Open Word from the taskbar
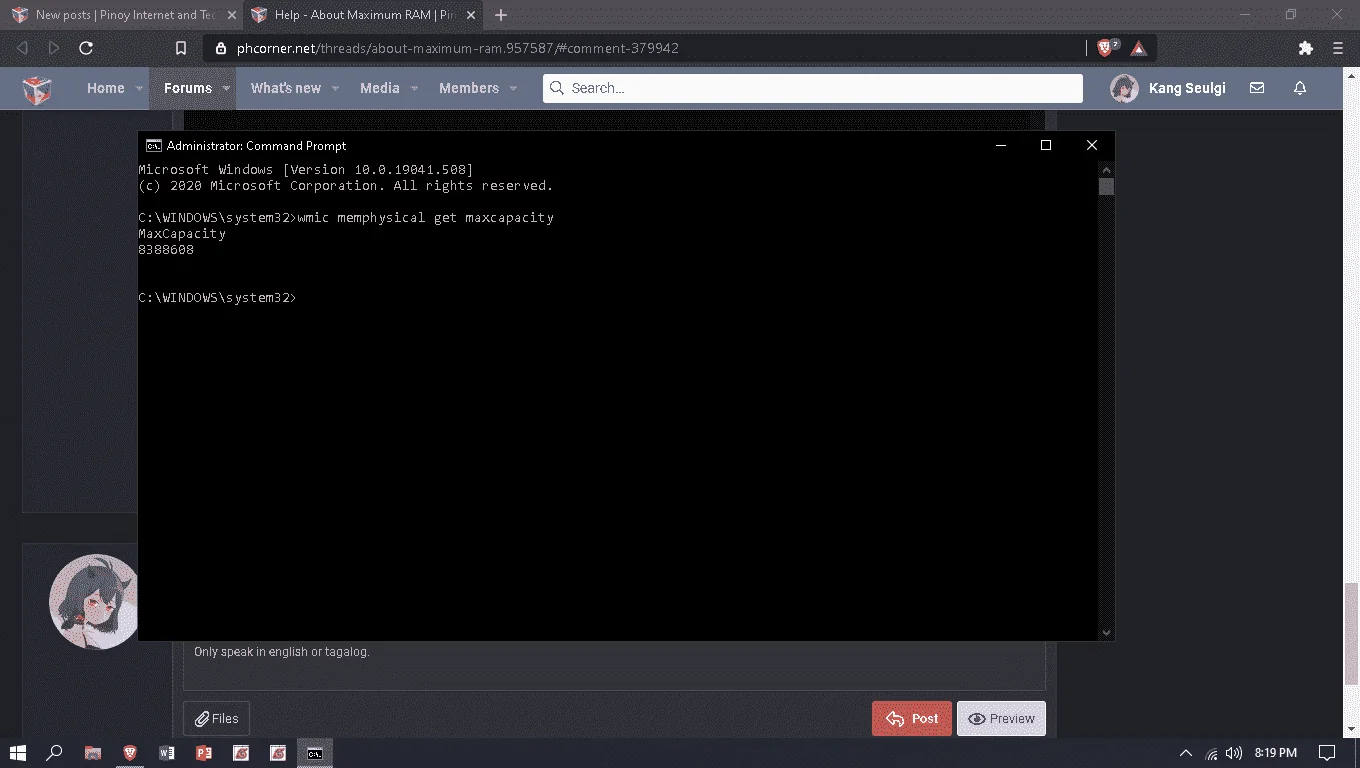 point(166,752)
